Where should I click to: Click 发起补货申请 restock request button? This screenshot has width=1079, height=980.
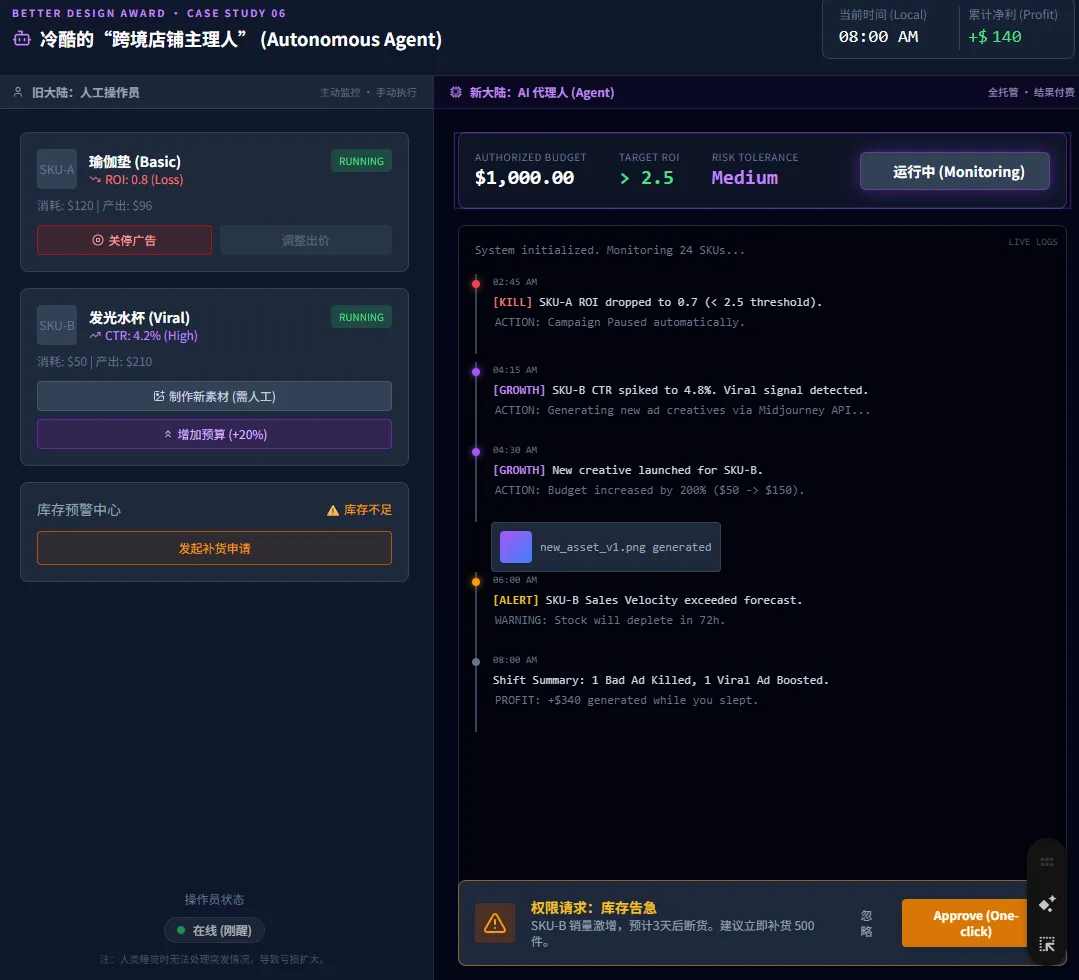tap(214, 548)
